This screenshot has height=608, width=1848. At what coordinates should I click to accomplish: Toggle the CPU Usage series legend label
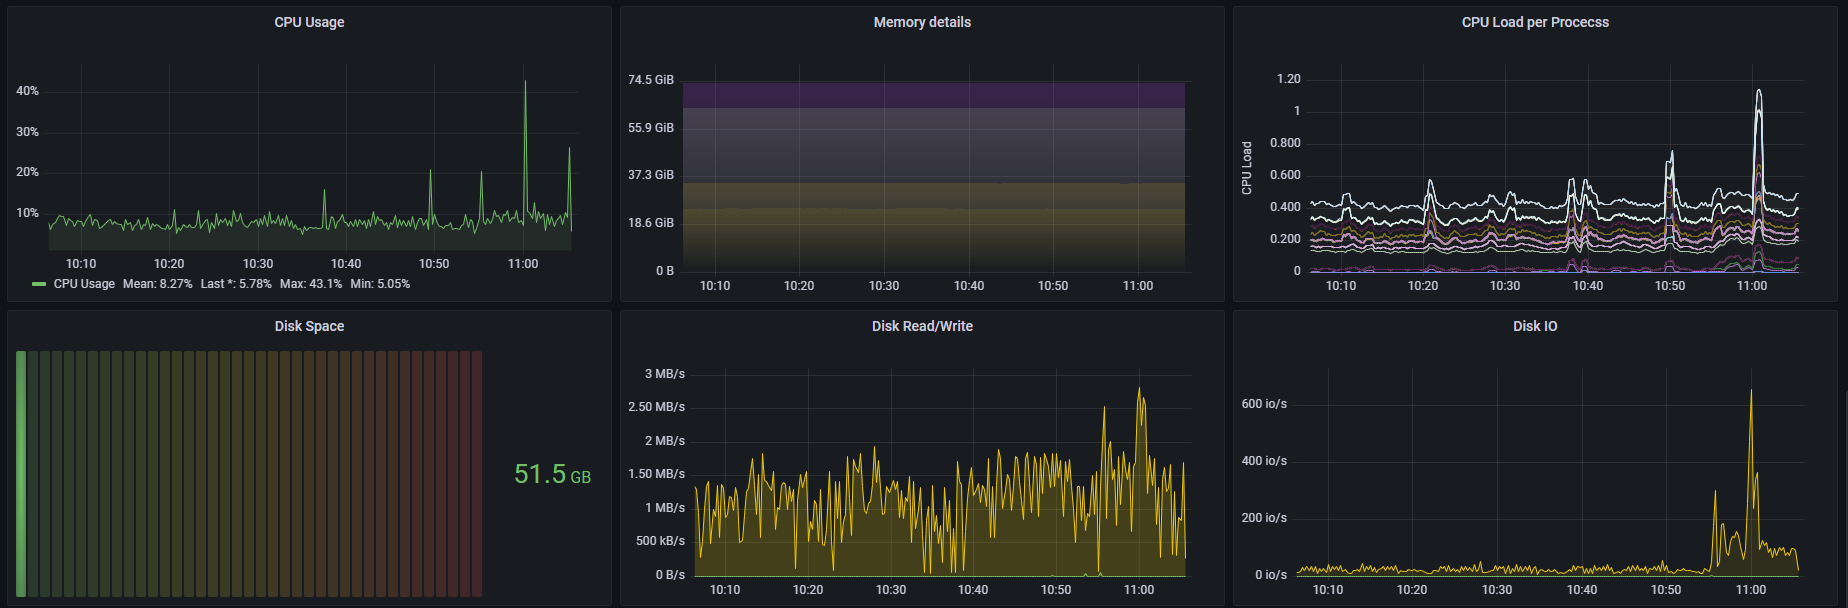(84, 284)
